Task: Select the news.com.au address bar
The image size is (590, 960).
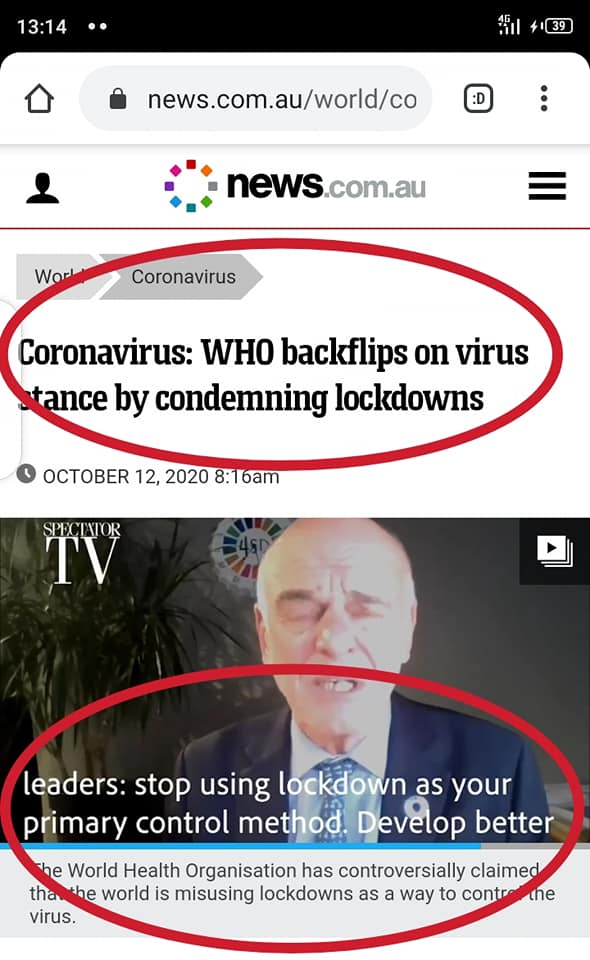Action: pos(255,98)
